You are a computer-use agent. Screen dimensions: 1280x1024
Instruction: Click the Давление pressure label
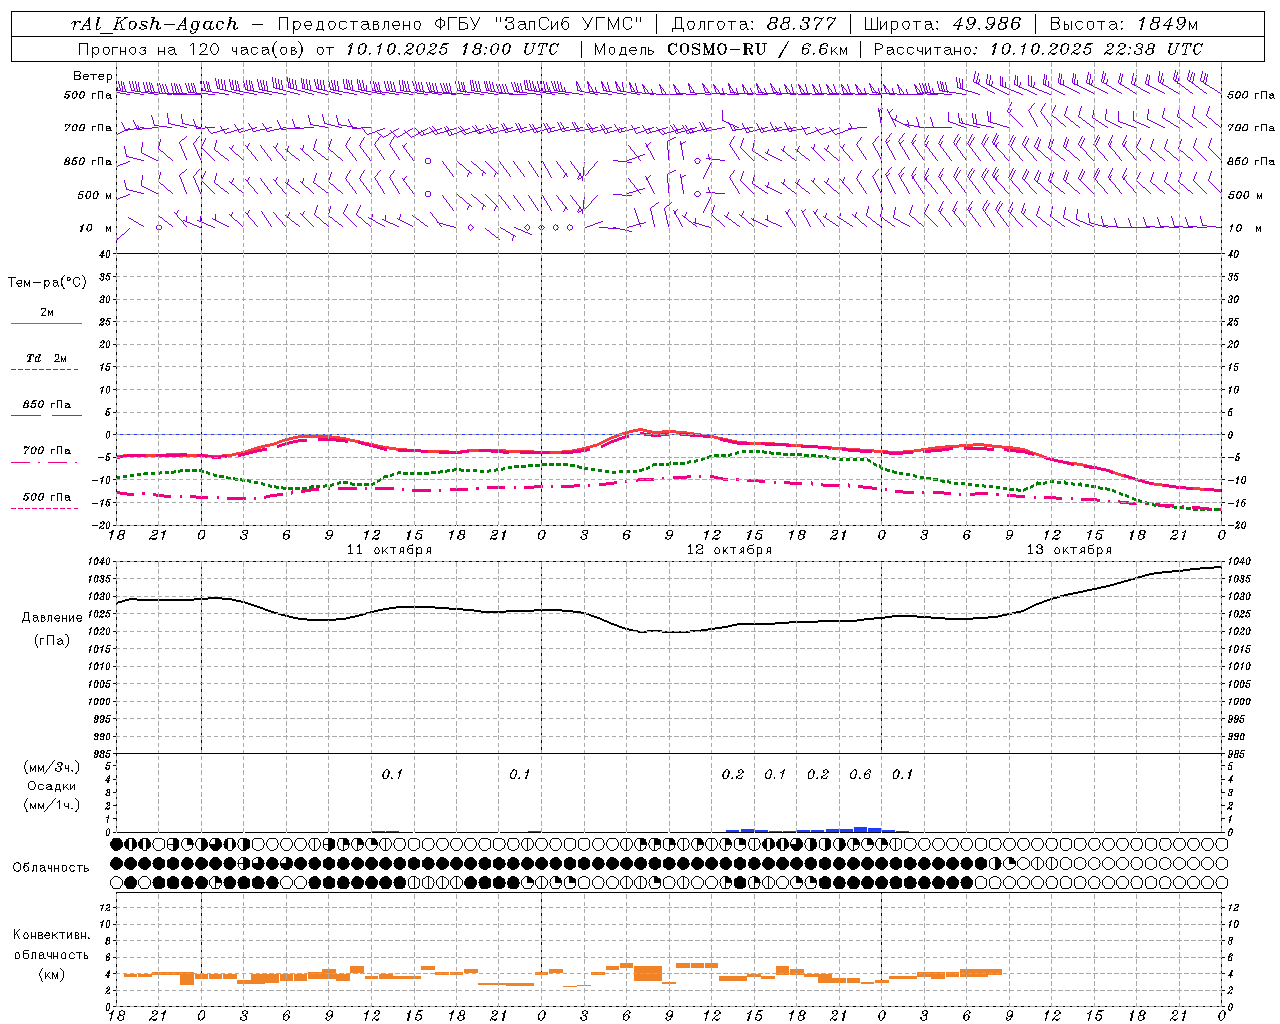tap(52, 618)
